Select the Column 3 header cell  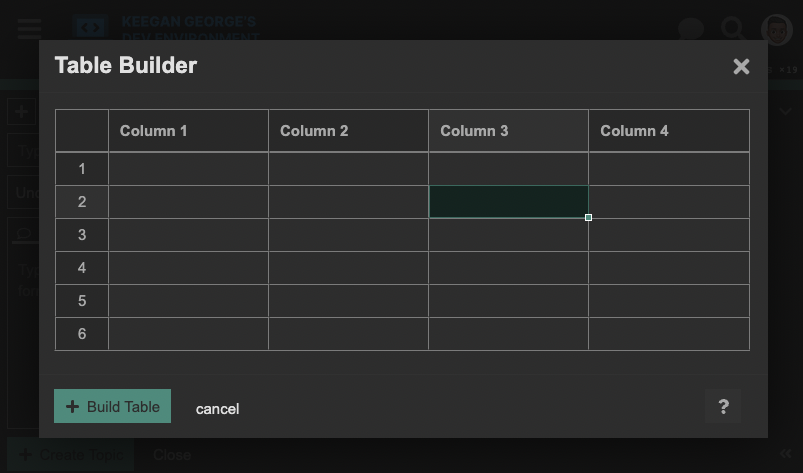point(509,131)
